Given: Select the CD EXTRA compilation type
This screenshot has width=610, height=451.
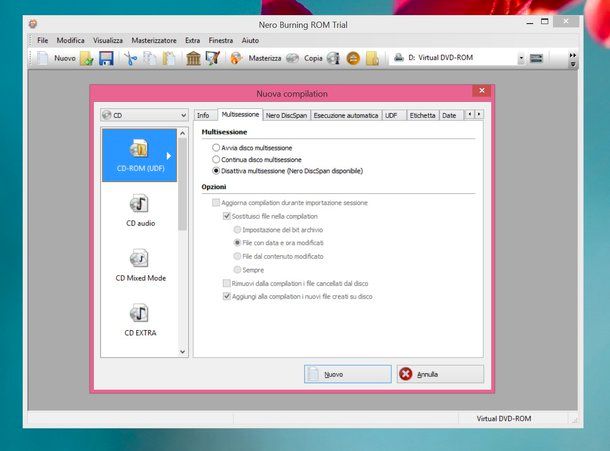Looking at the screenshot, I should [x=140, y=320].
